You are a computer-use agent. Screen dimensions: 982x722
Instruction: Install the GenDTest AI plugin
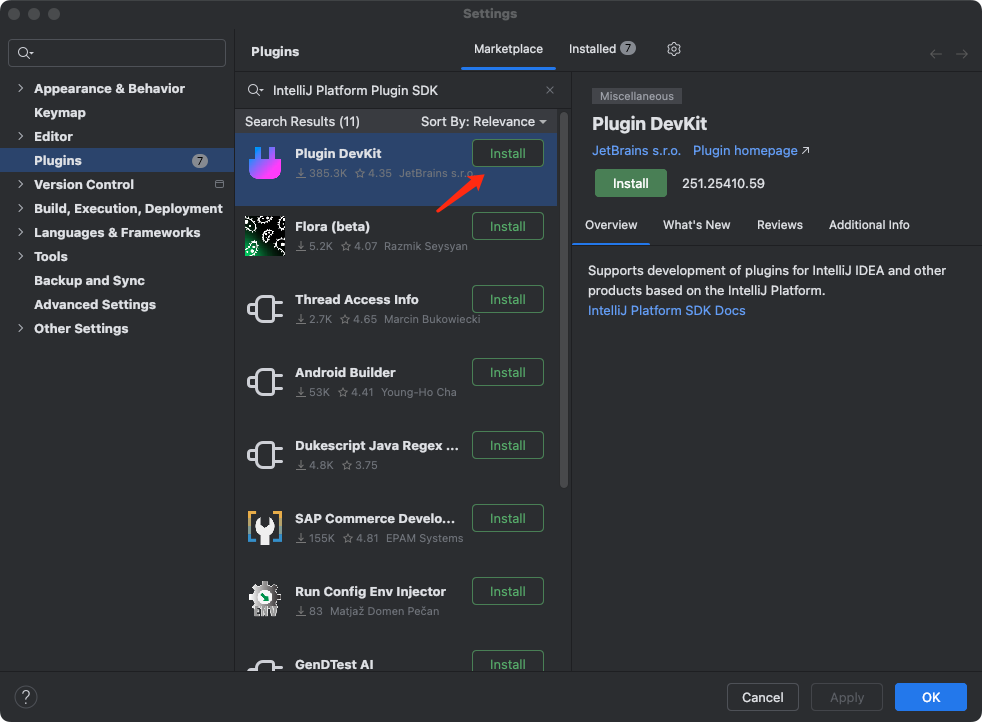point(507,662)
